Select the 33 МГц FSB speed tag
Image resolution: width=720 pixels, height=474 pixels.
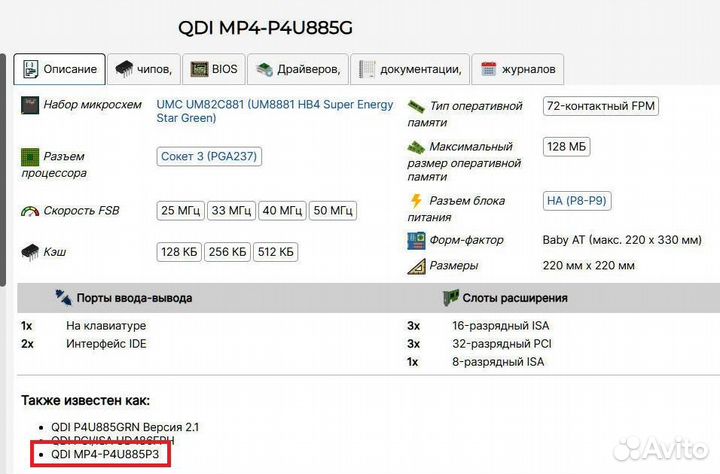231,211
